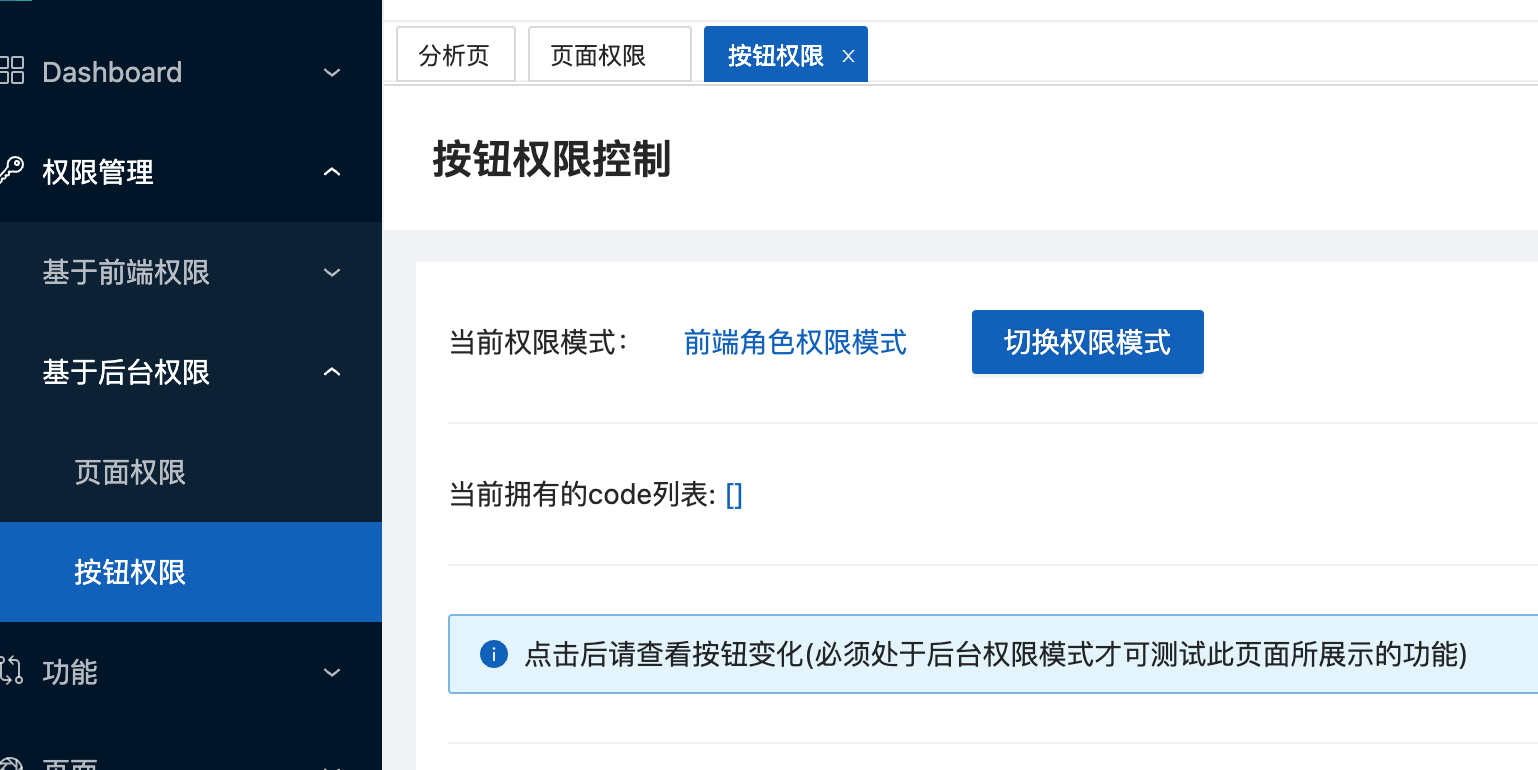This screenshot has height=770, width=1538.
Task: Select 页面权限 in the sidebar
Action: click(130, 472)
